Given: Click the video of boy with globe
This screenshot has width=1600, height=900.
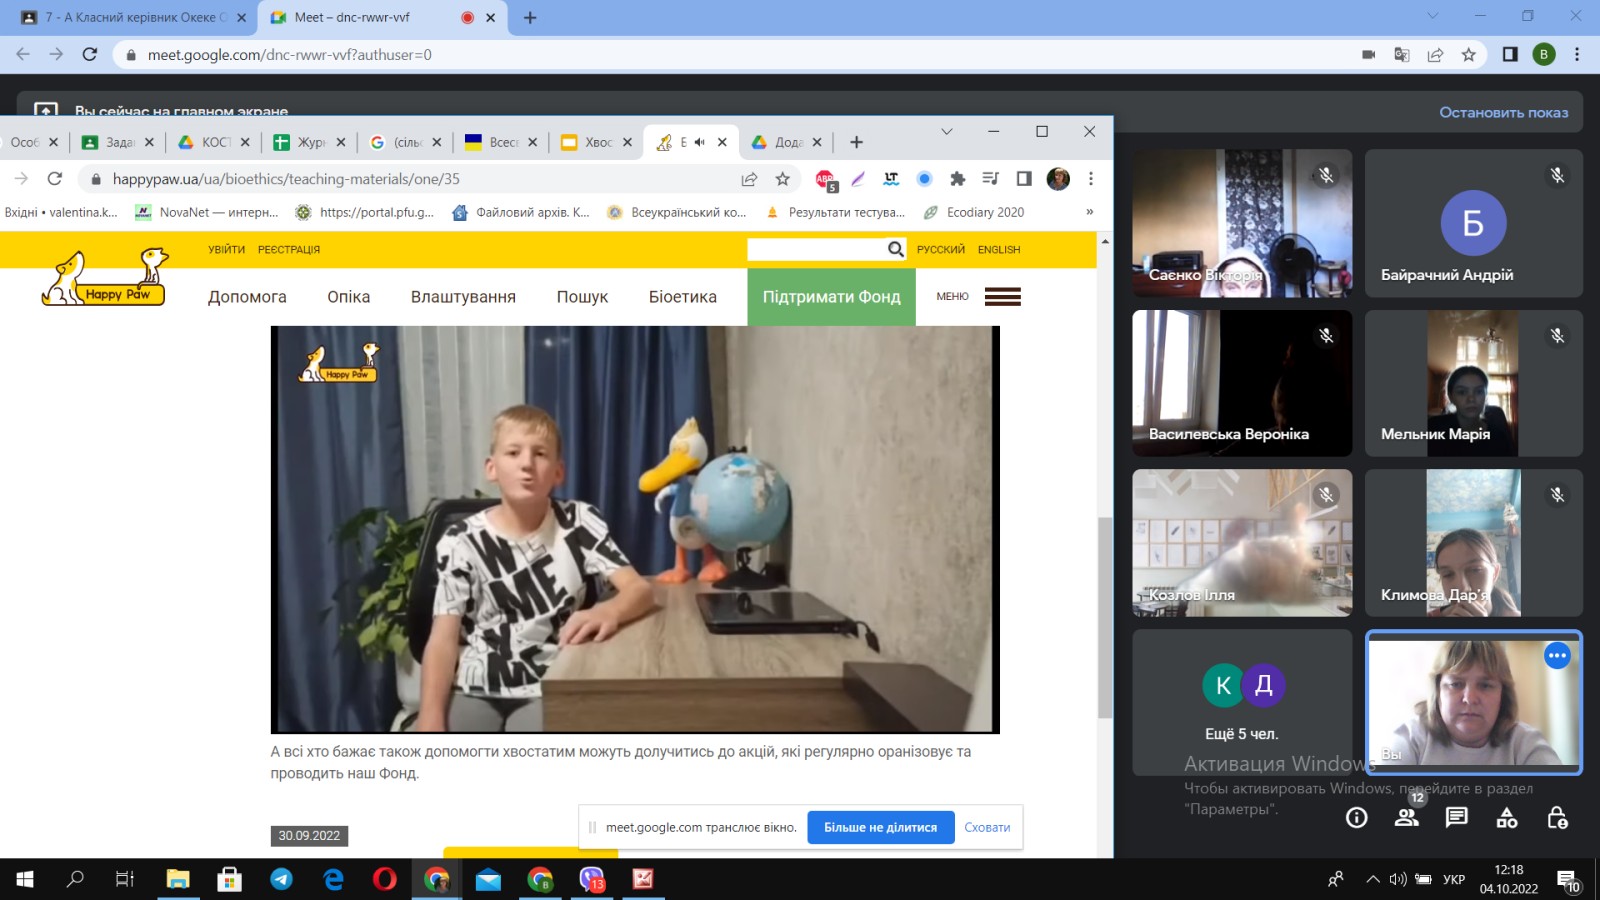Looking at the screenshot, I should pyautogui.click(x=635, y=529).
